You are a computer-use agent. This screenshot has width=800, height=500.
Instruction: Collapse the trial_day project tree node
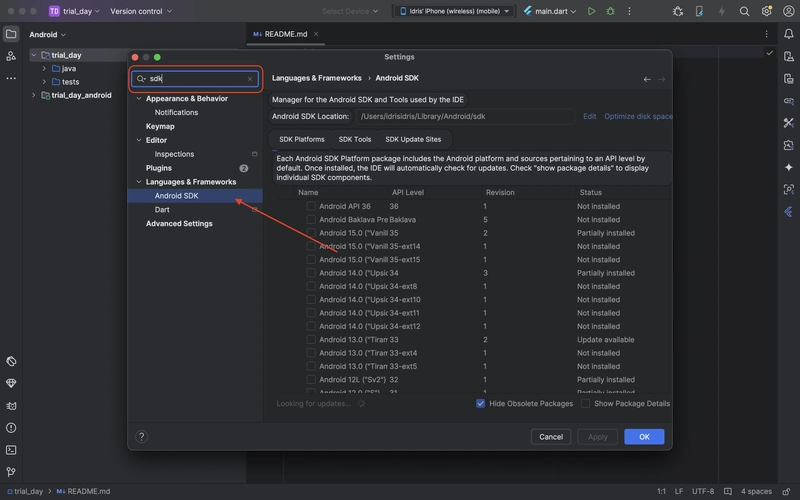click(34, 55)
